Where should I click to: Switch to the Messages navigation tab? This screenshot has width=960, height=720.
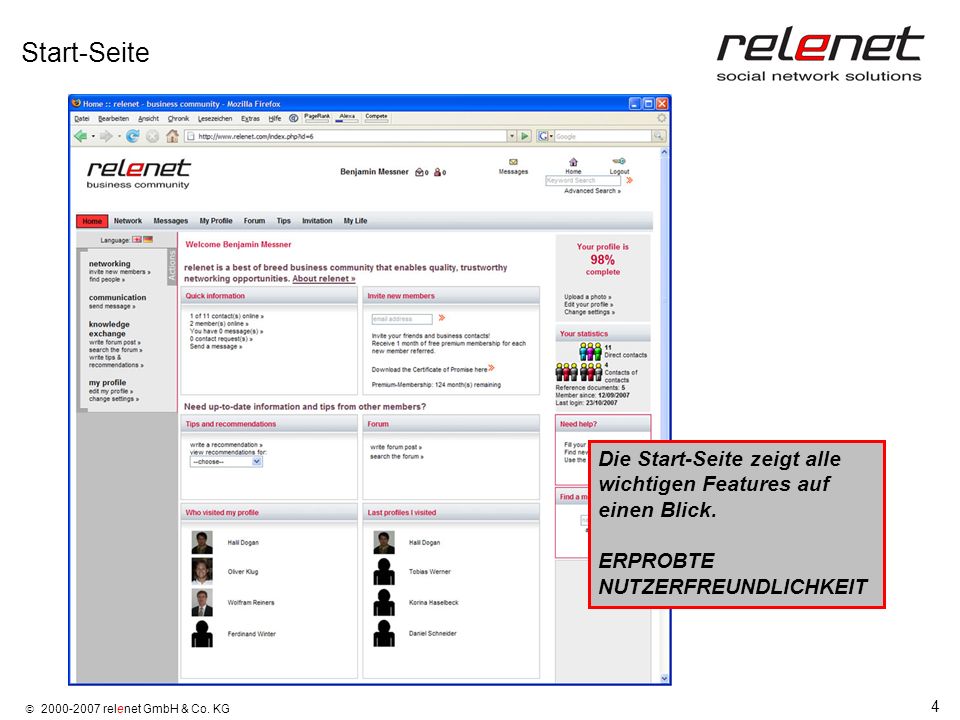click(170, 221)
